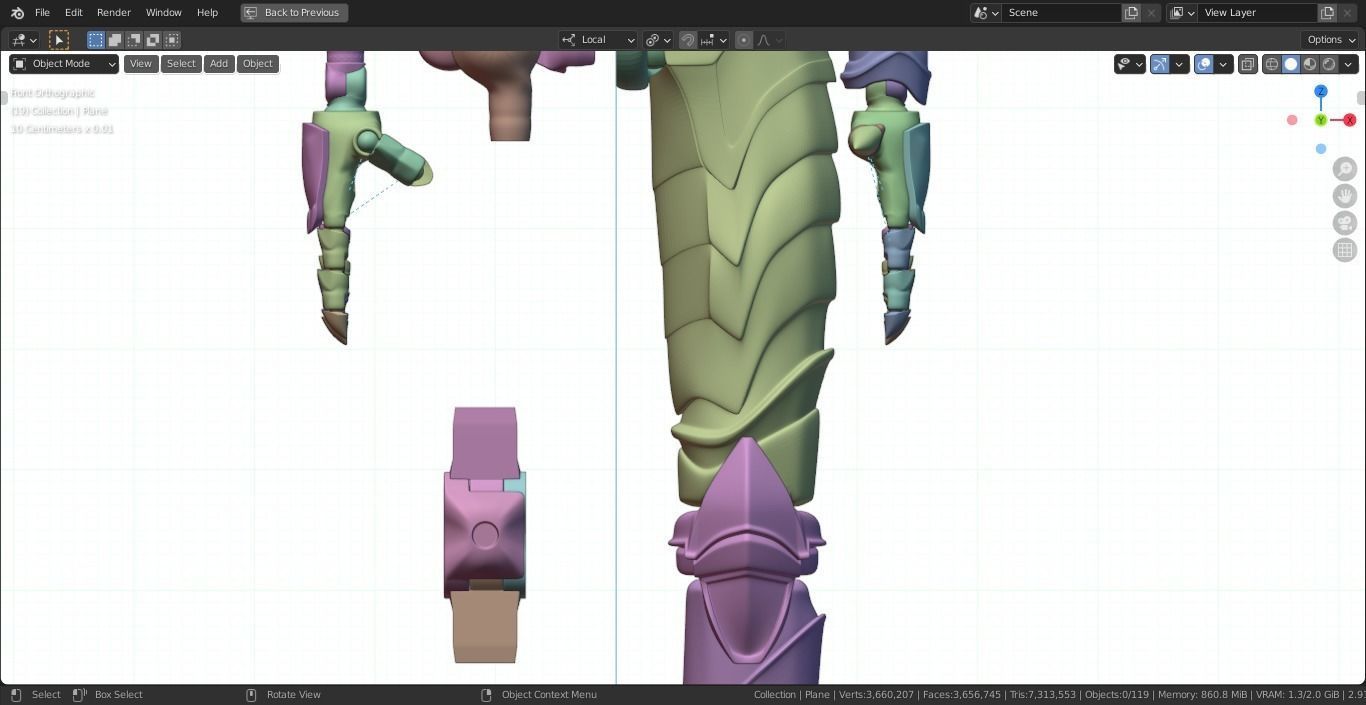
Task: Click the 'Select' status bar hint
Action: coord(46,695)
